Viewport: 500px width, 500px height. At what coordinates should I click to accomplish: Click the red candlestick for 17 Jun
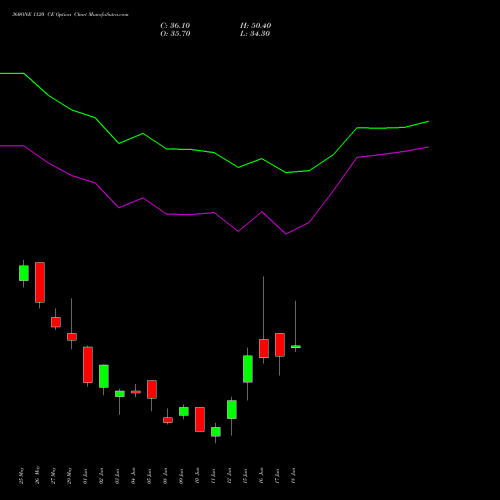(x=280, y=345)
